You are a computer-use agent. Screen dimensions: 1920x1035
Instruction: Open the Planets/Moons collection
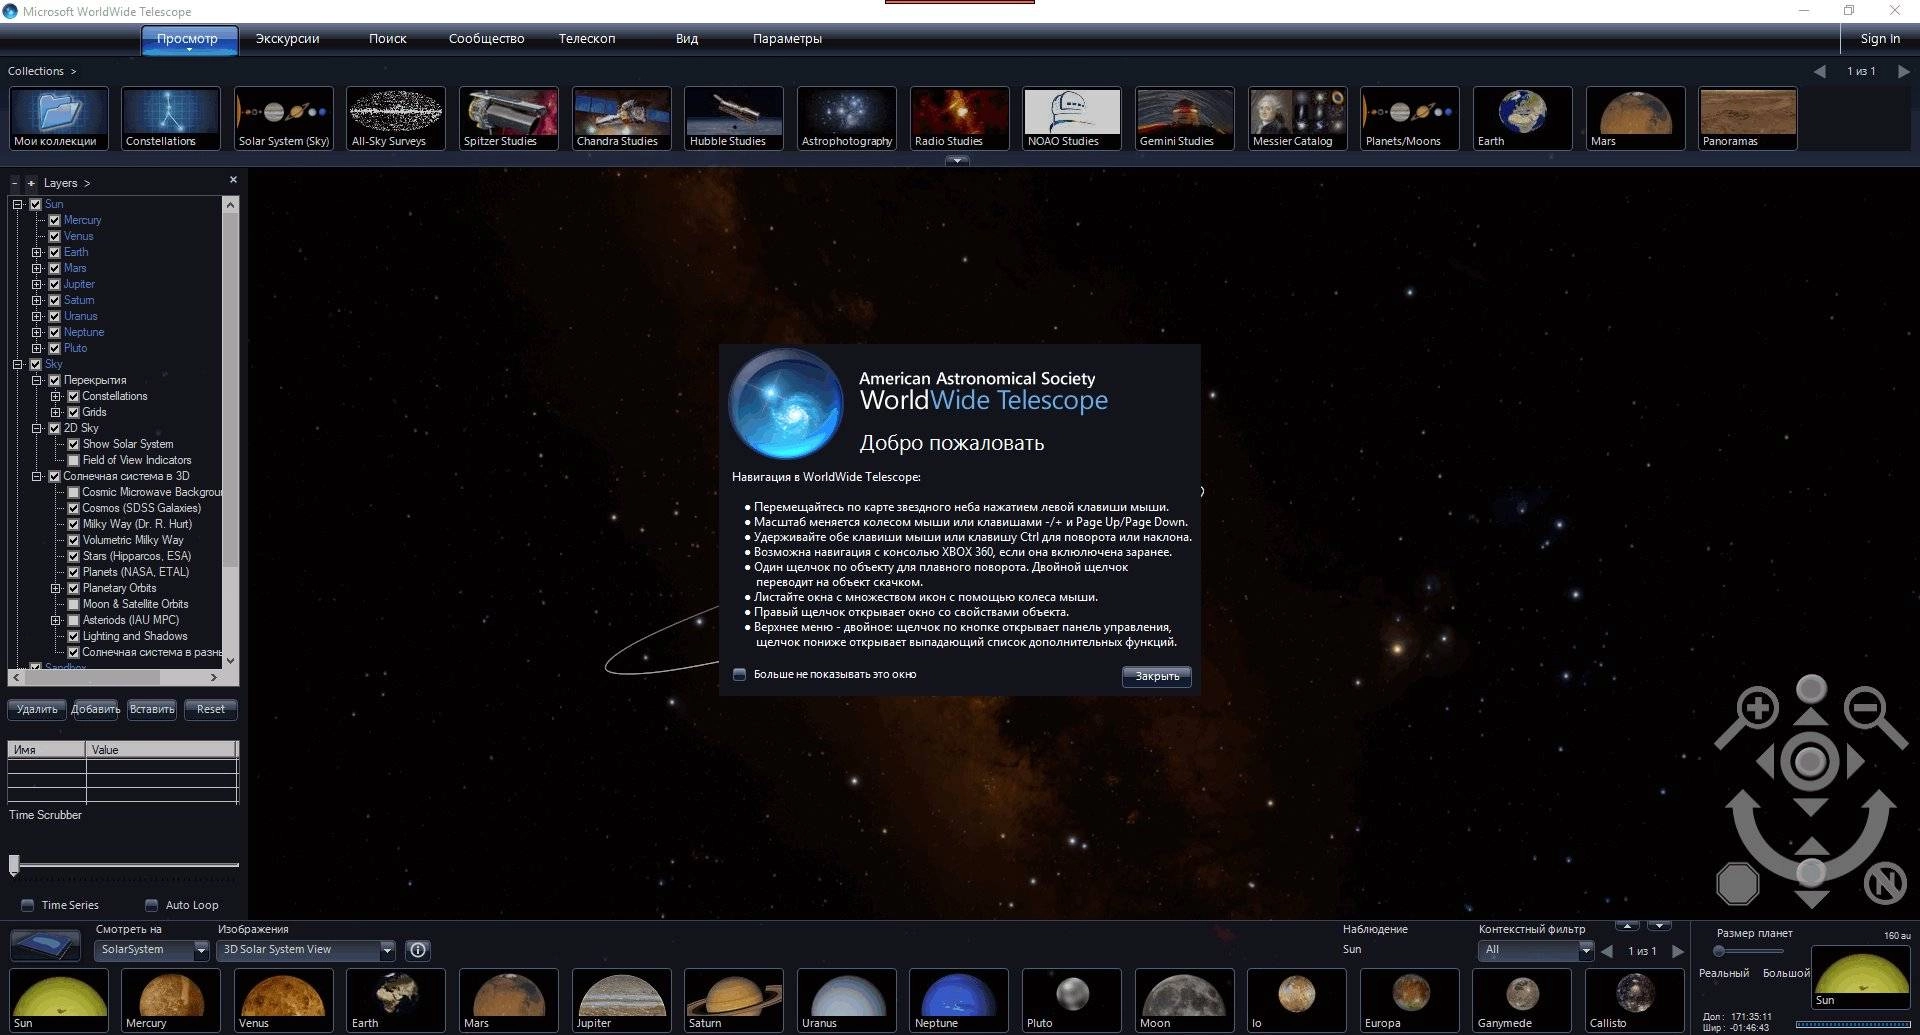[x=1410, y=118]
